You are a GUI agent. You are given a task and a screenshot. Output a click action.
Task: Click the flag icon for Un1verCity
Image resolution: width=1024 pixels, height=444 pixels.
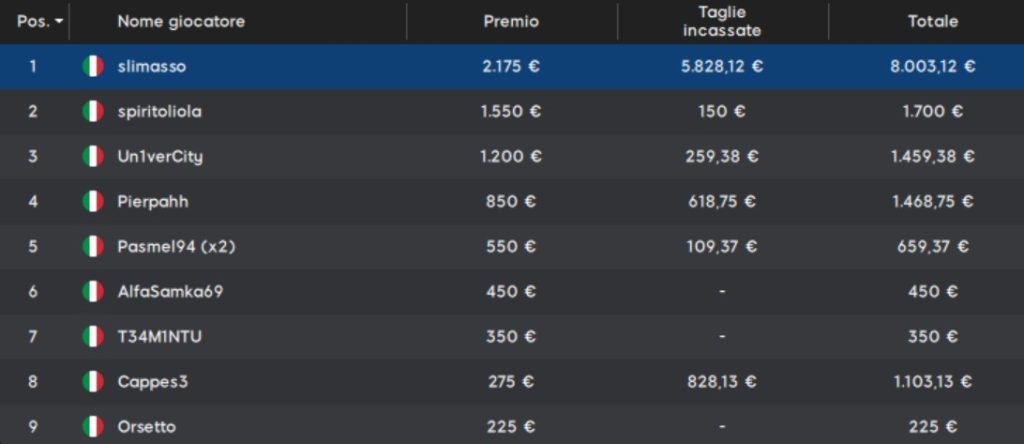tap(93, 157)
